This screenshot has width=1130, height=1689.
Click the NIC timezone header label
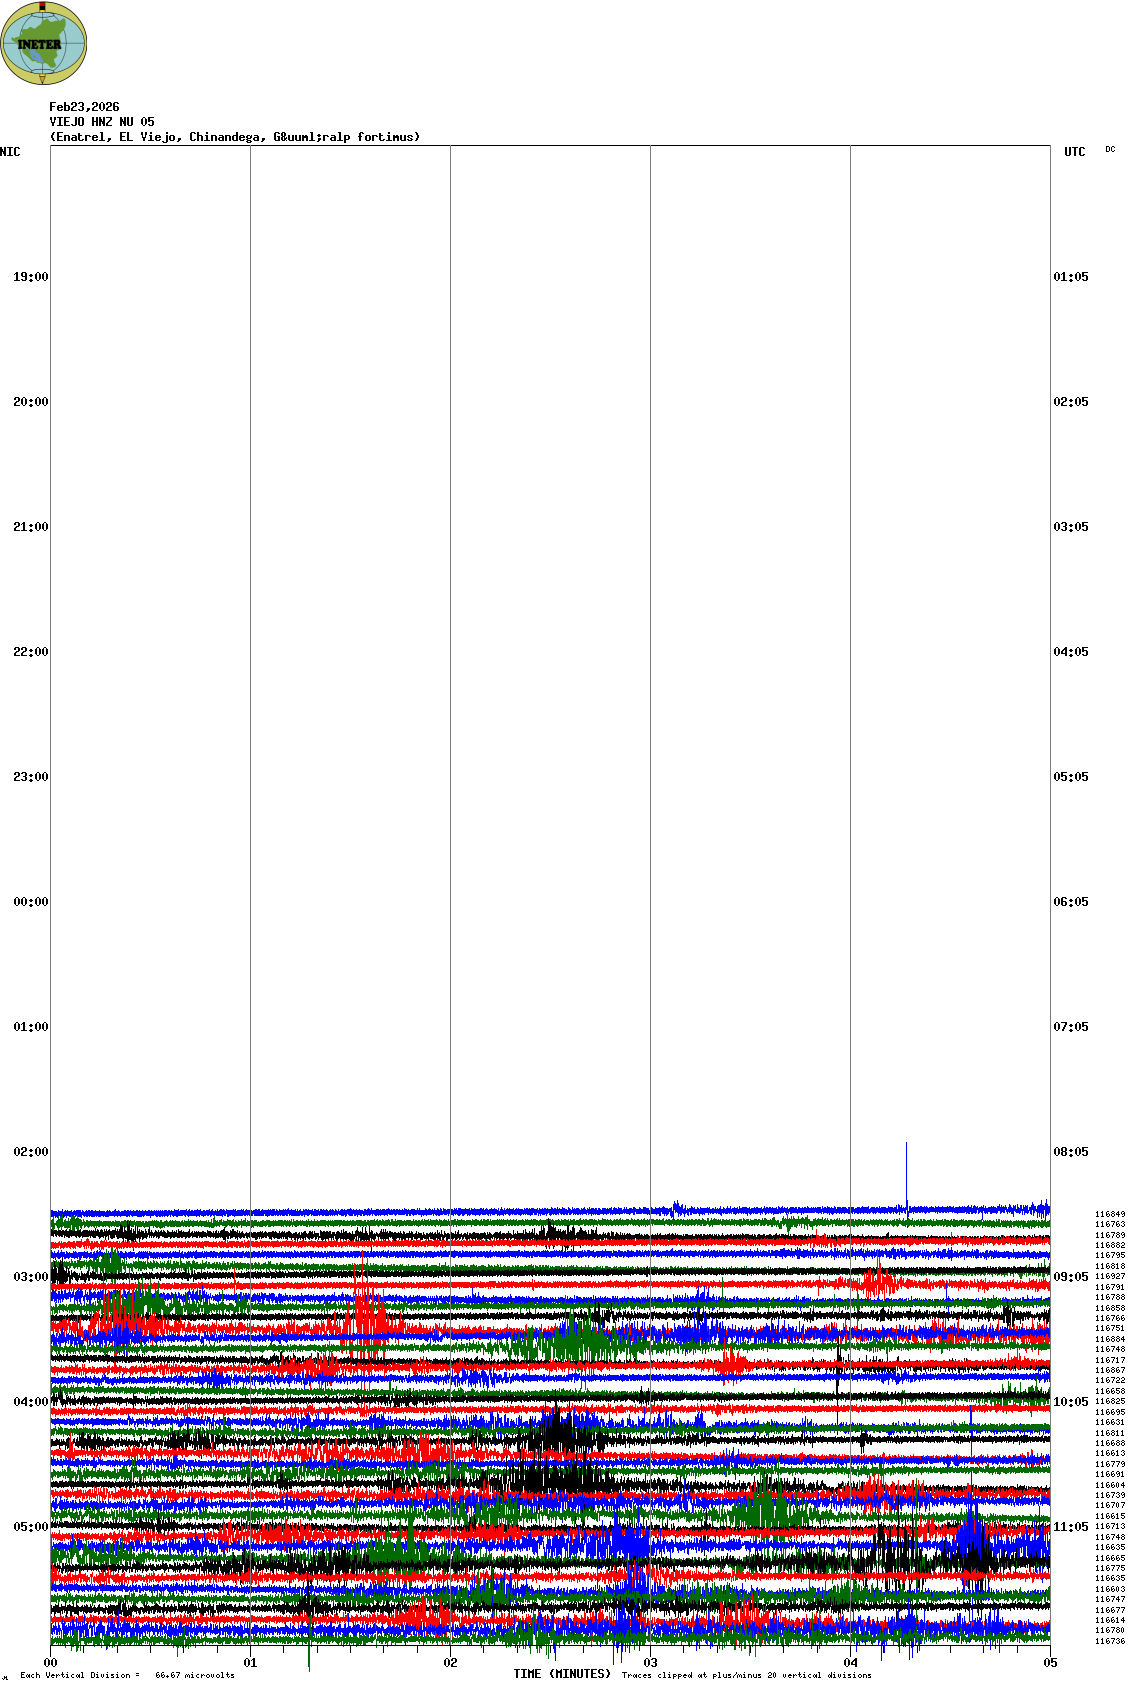[x=10, y=152]
